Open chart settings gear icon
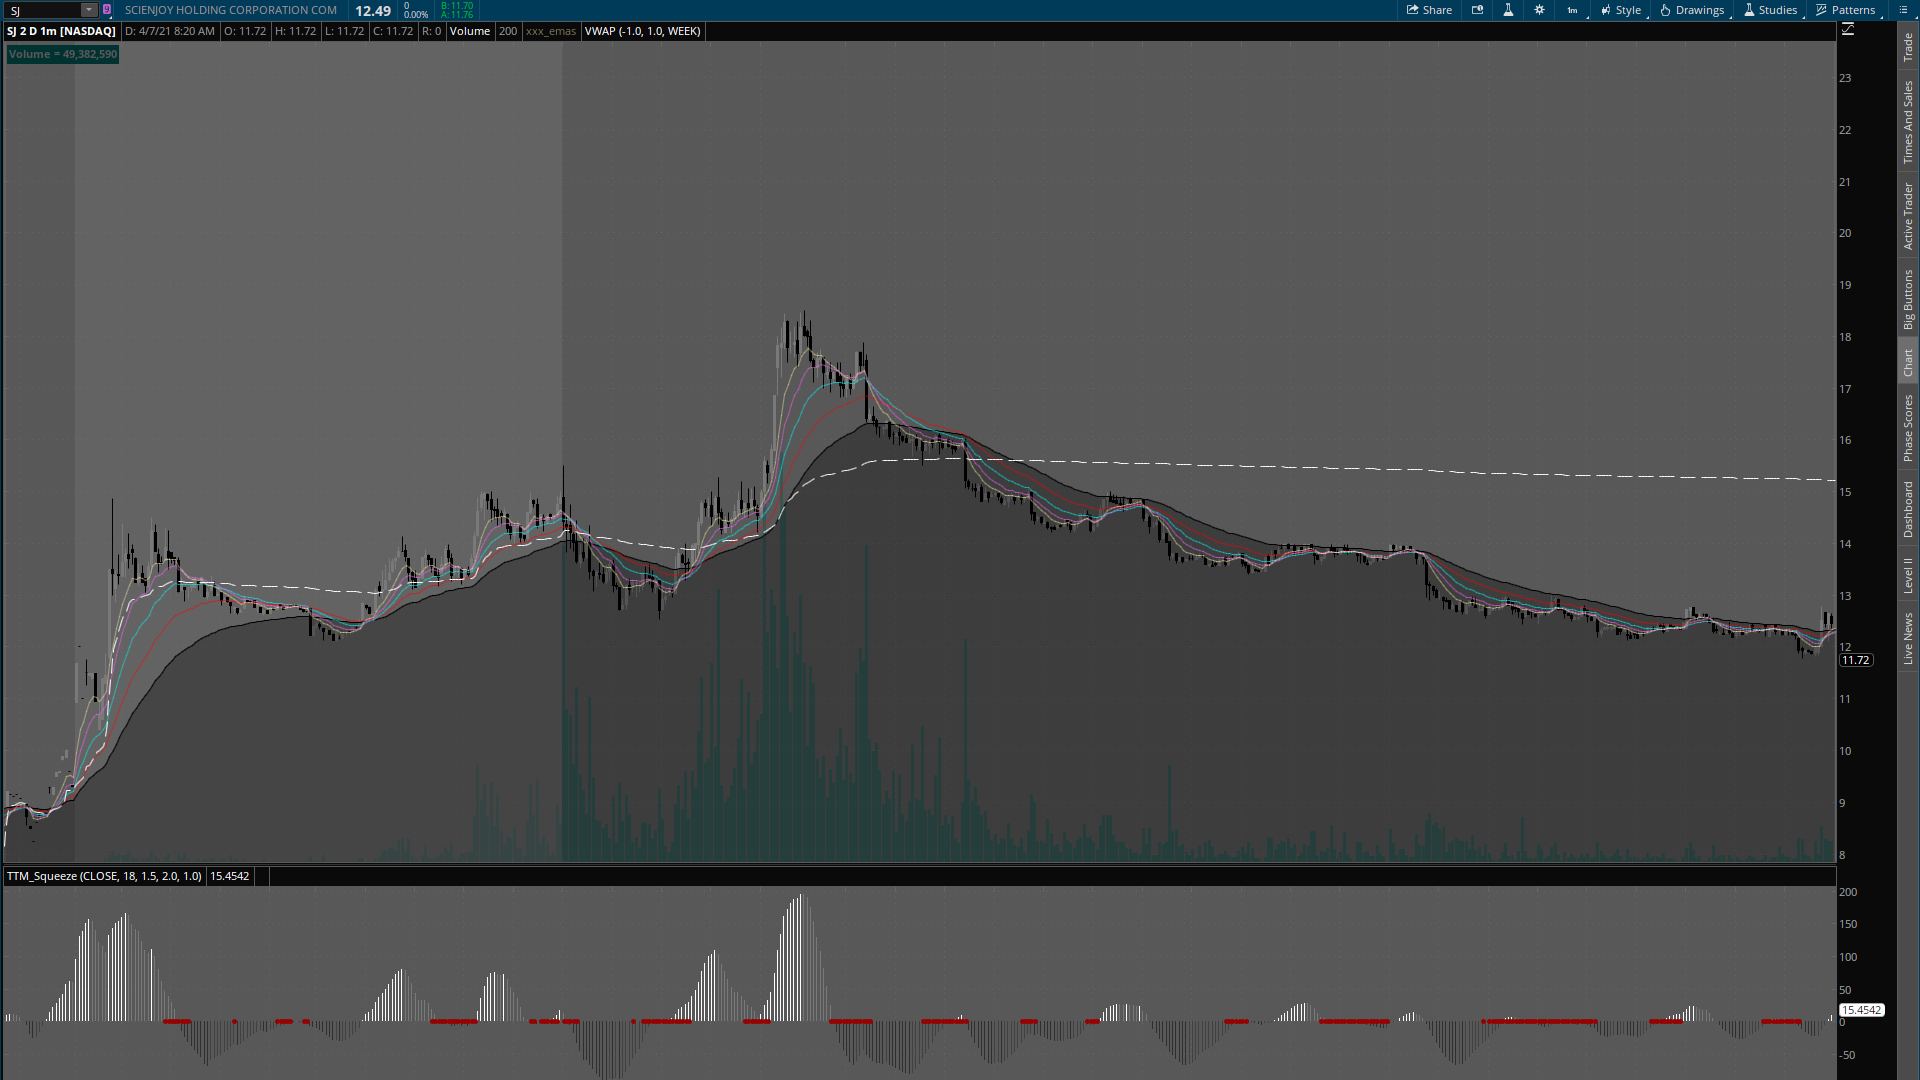Image resolution: width=1920 pixels, height=1080 pixels. click(1539, 10)
